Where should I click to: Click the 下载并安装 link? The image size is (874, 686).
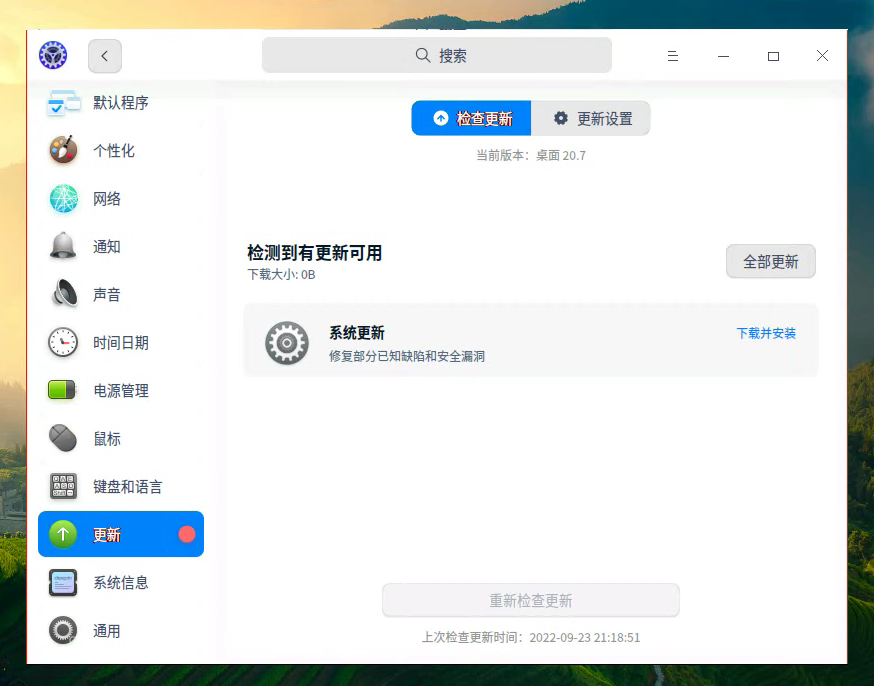(766, 333)
